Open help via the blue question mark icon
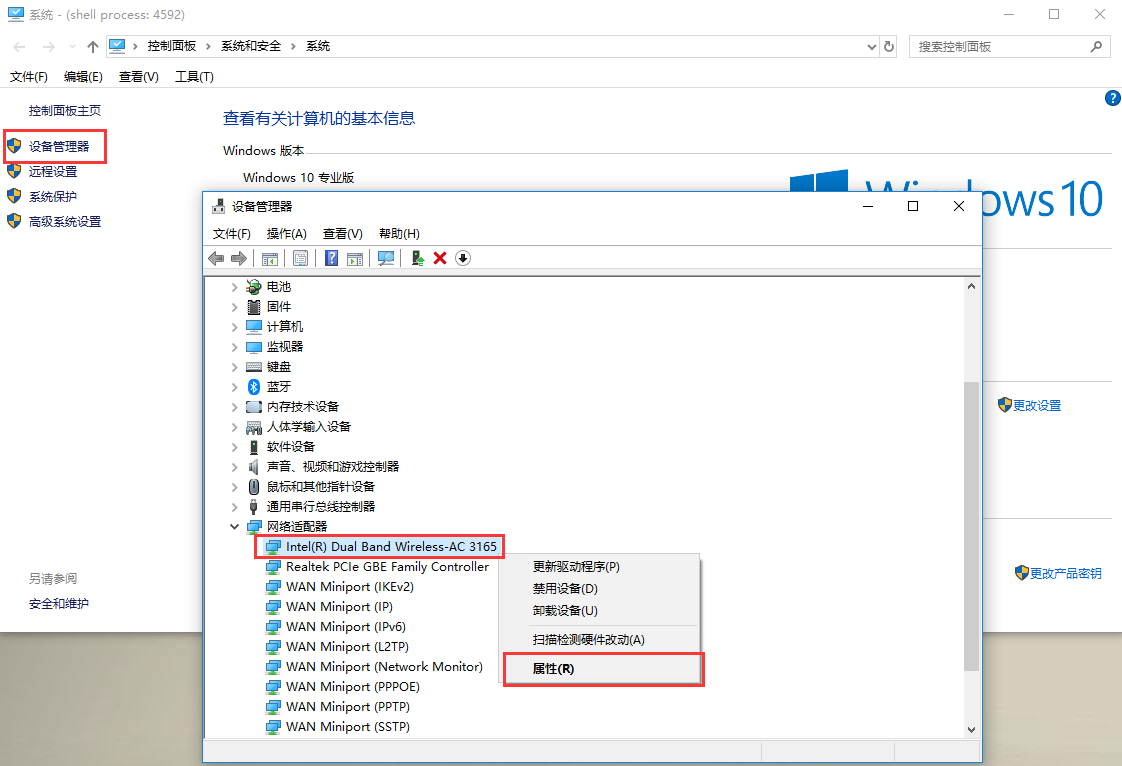The image size is (1122, 766). [1112, 98]
